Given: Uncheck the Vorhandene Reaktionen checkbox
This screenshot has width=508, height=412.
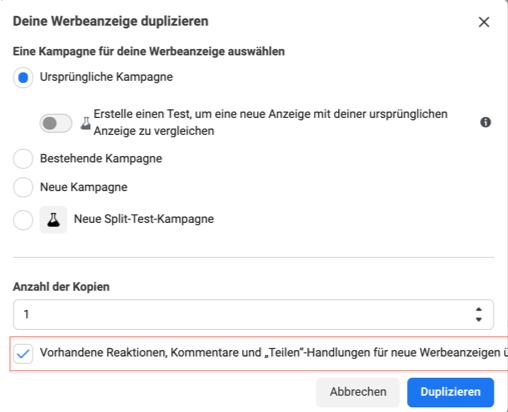Looking at the screenshot, I should click(x=23, y=353).
